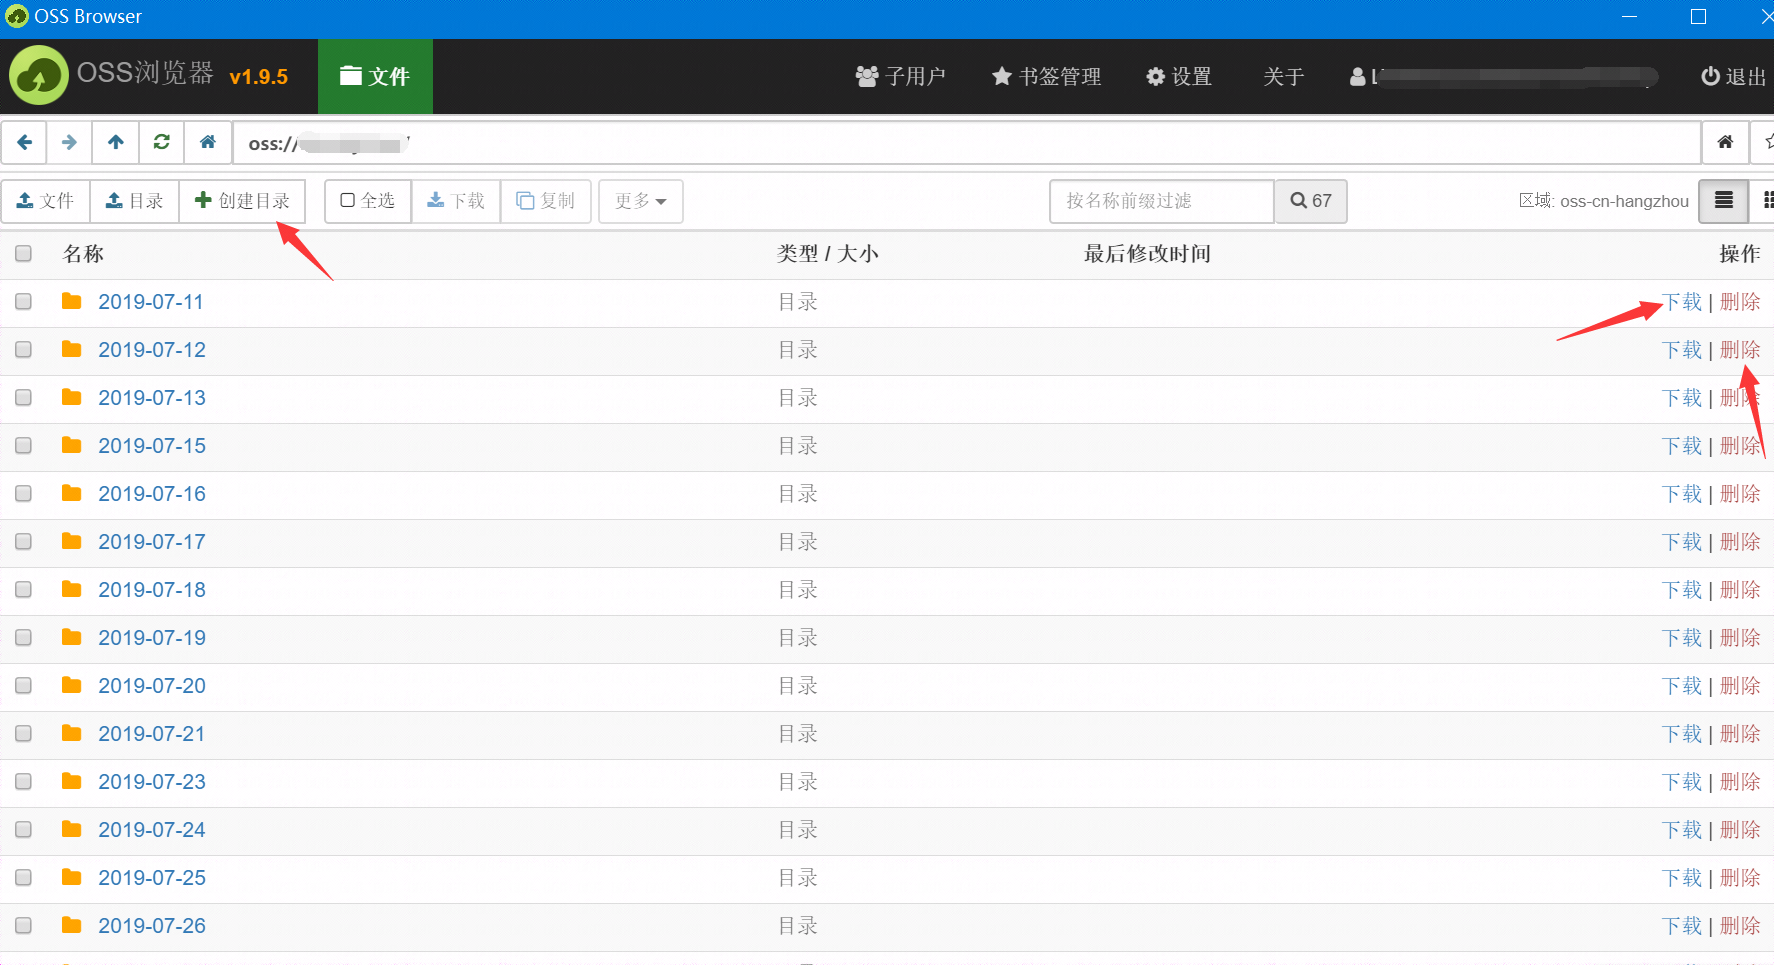Viewport: 1774px width, 965px height.
Task: Open the 设置 settings gear
Action: (1178, 77)
